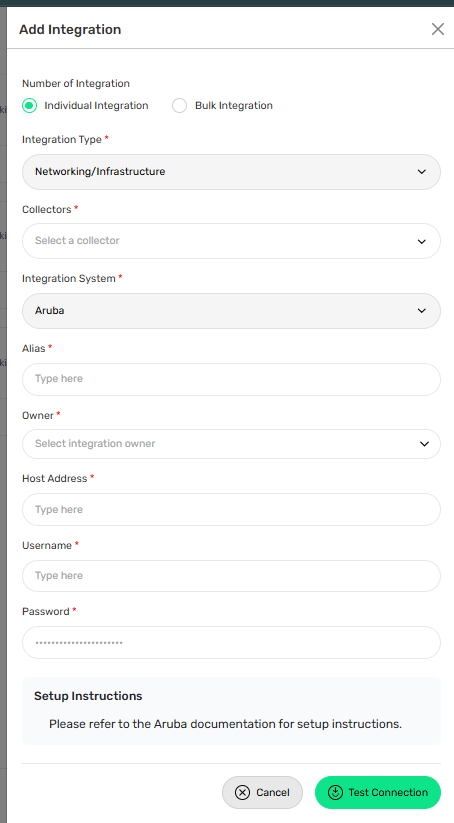Focus the Password input field

click(x=231, y=642)
